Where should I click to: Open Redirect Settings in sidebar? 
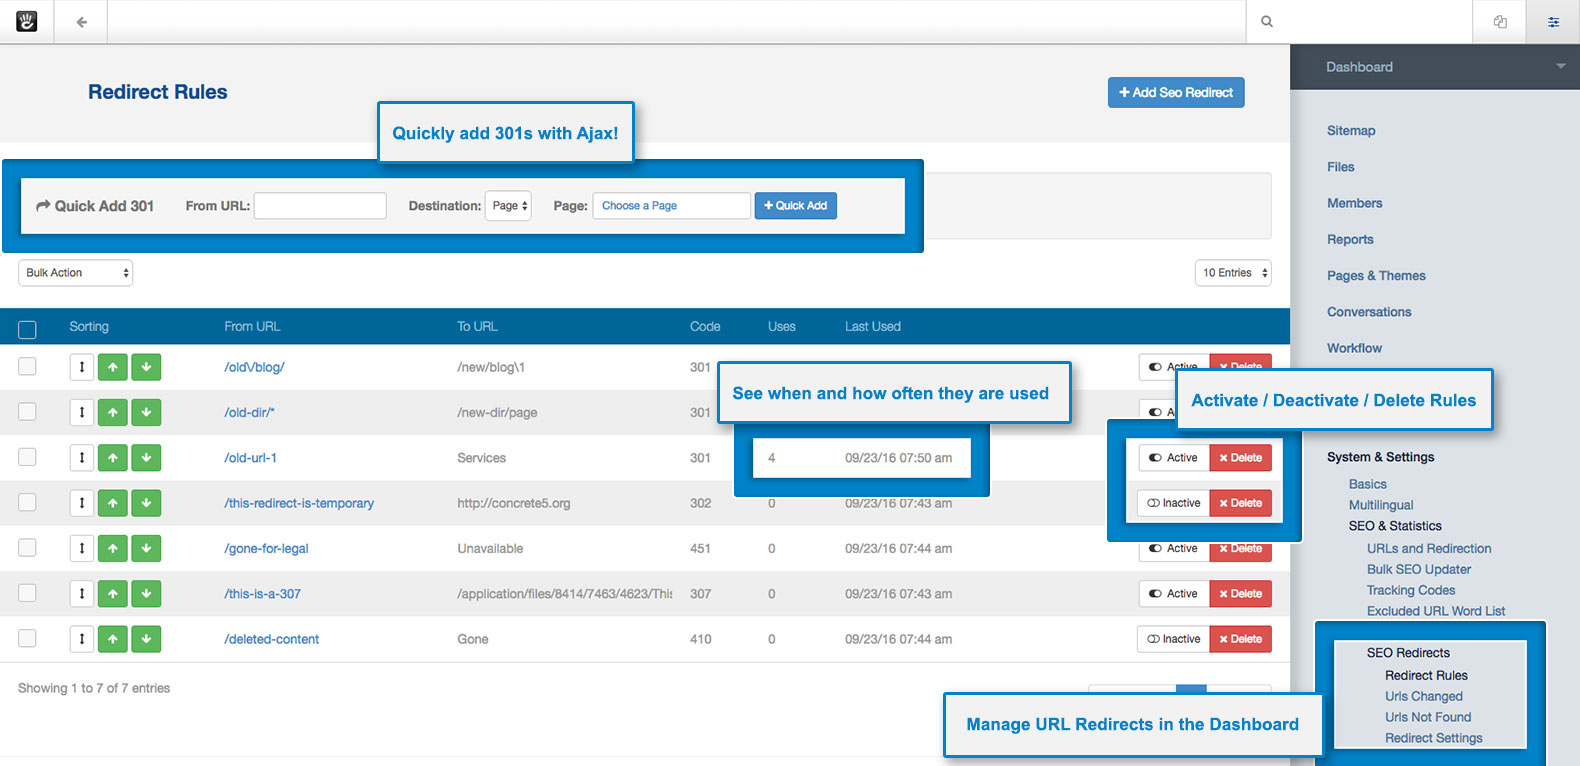(x=1434, y=738)
